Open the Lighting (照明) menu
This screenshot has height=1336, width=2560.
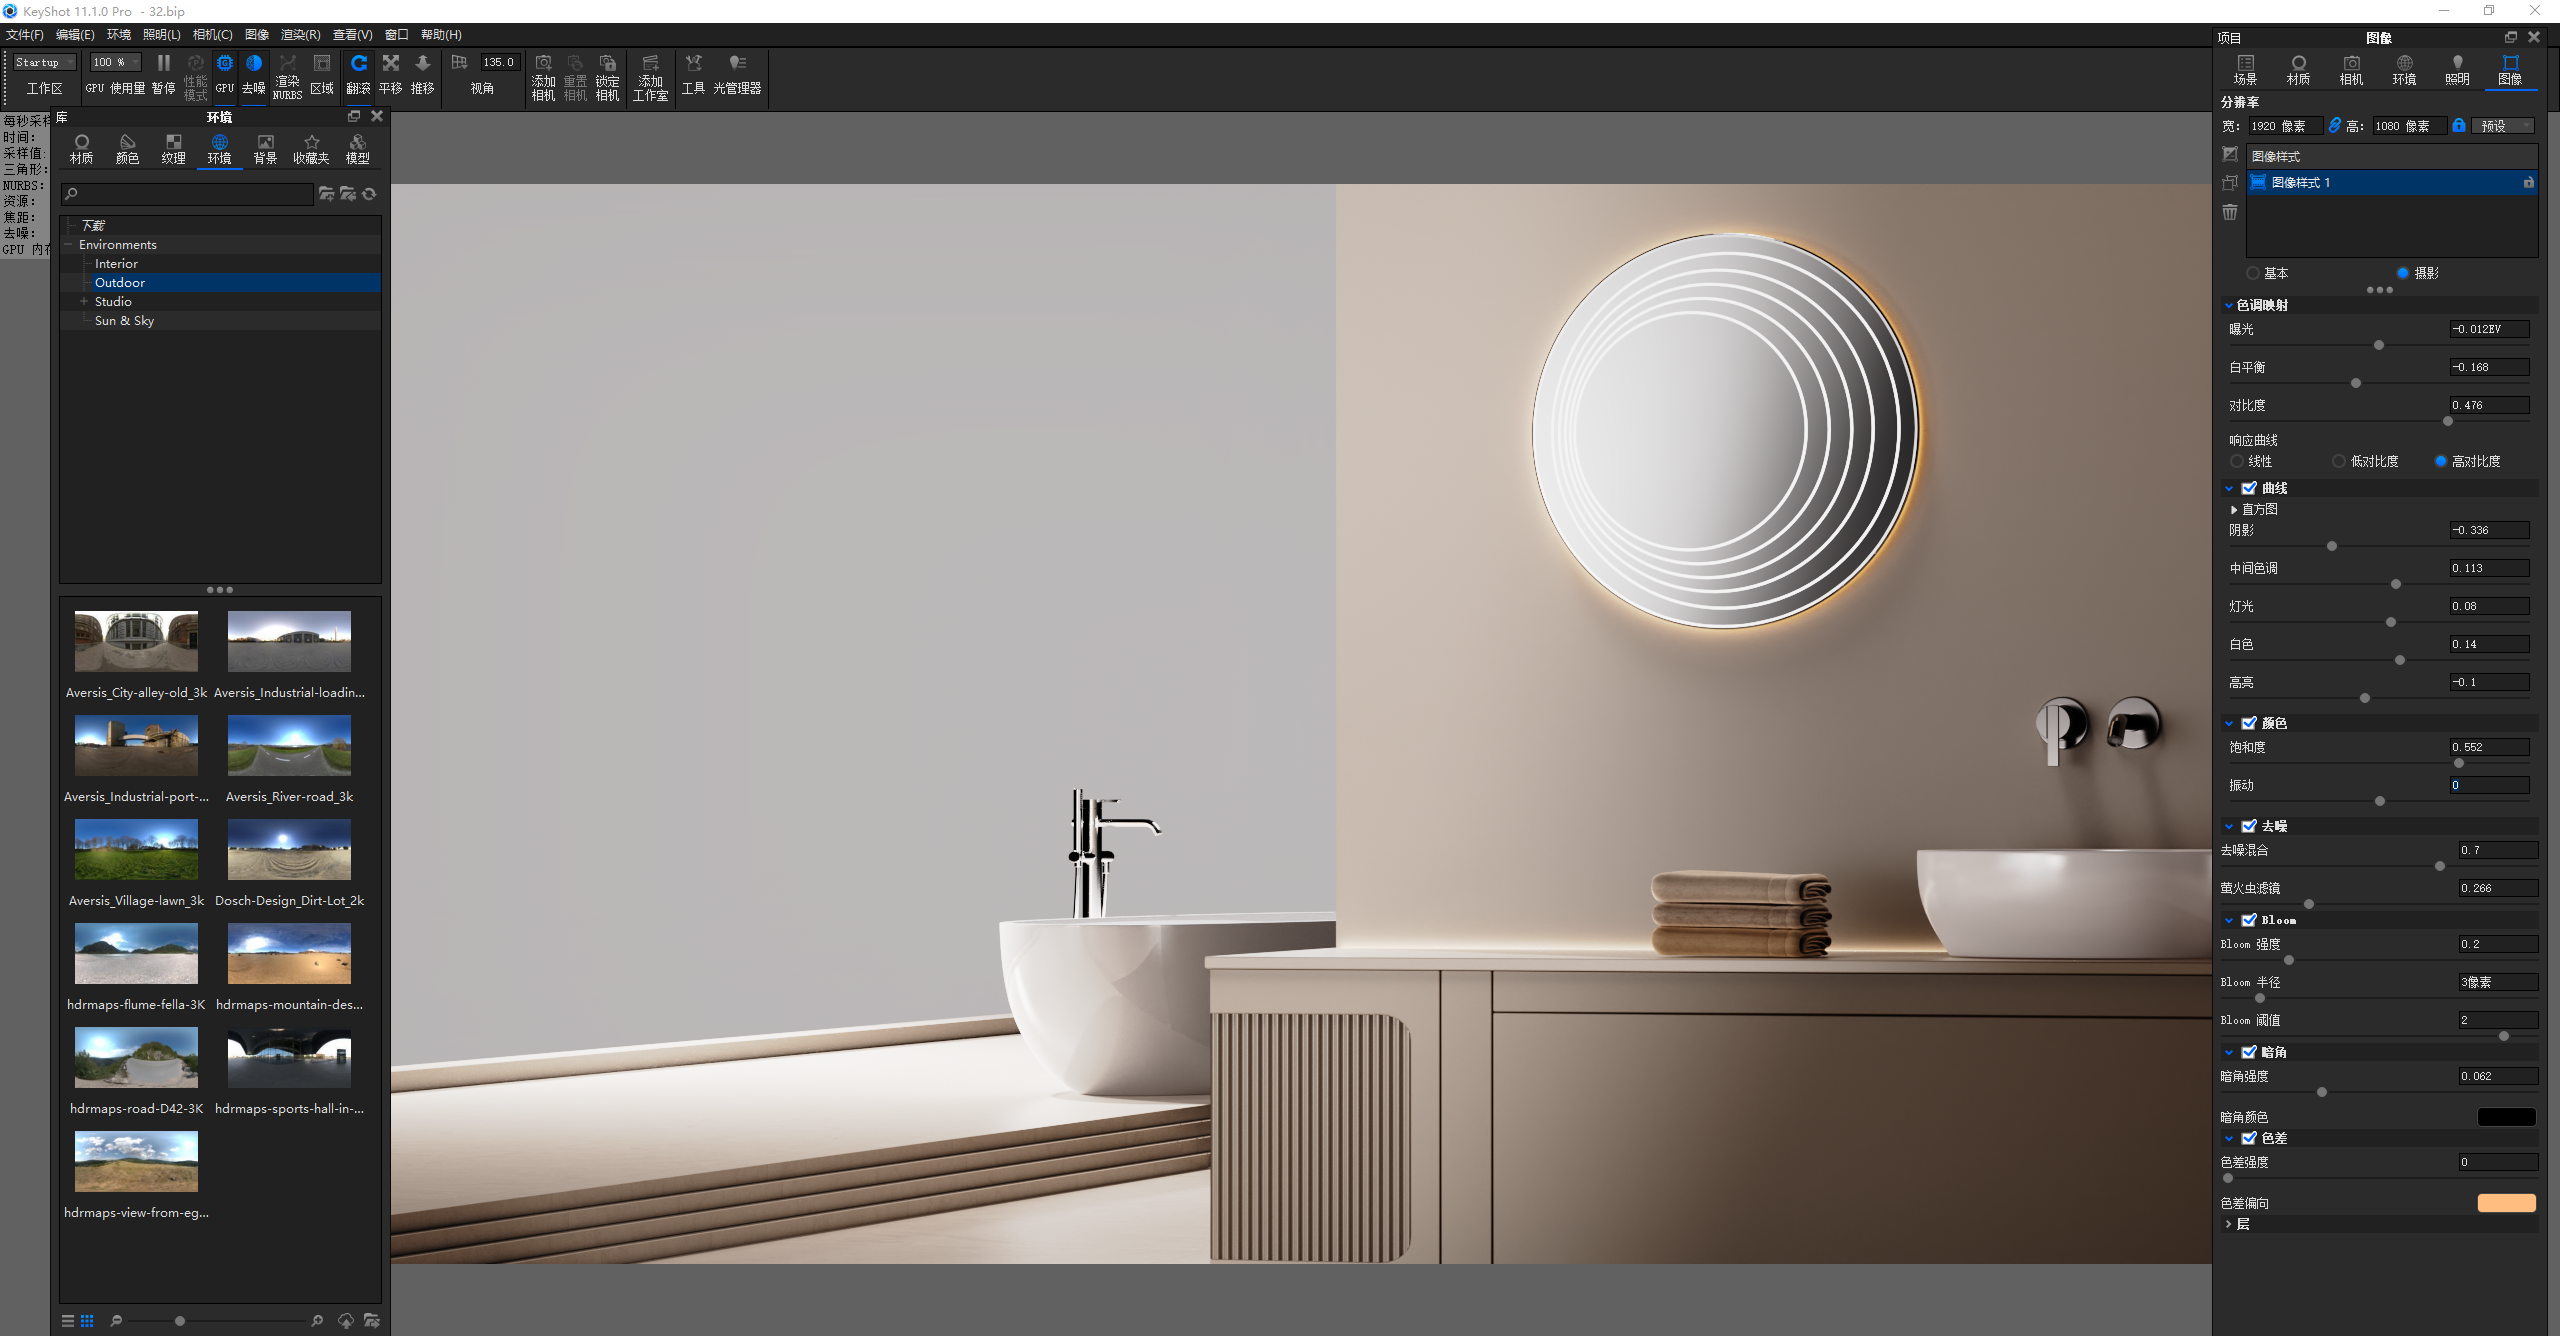pos(161,35)
